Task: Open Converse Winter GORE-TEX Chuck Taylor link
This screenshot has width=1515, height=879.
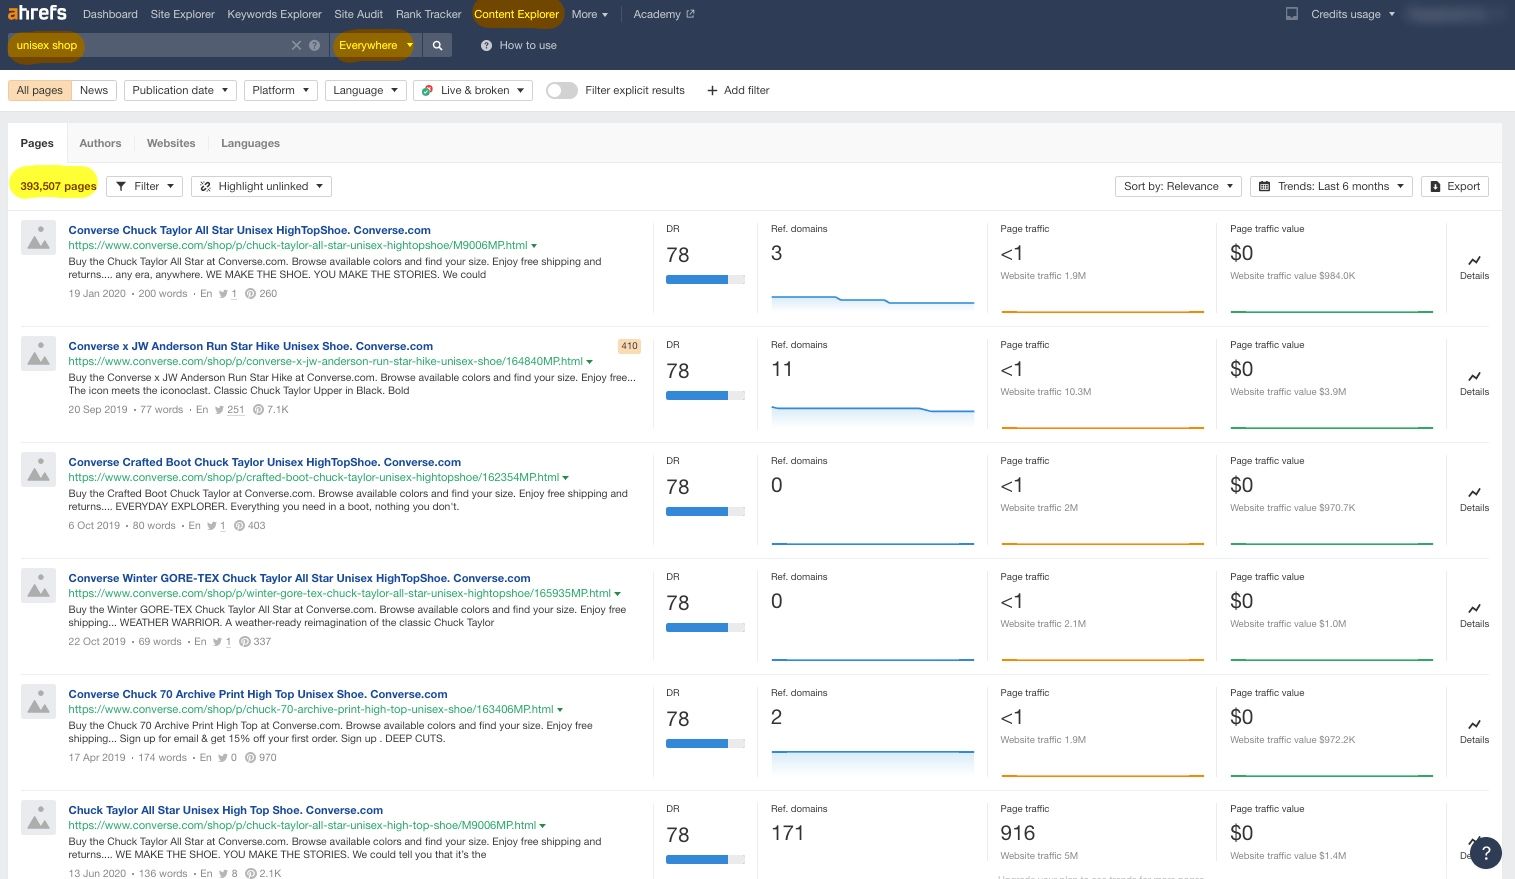Action: point(299,578)
